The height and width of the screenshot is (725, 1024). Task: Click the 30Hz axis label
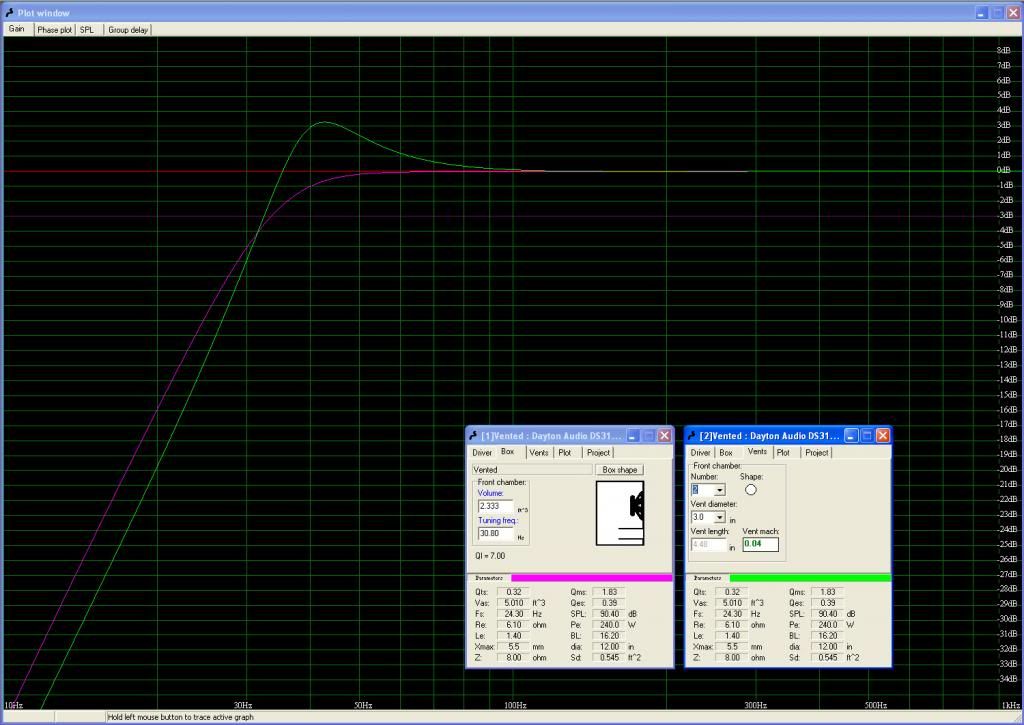[243, 705]
